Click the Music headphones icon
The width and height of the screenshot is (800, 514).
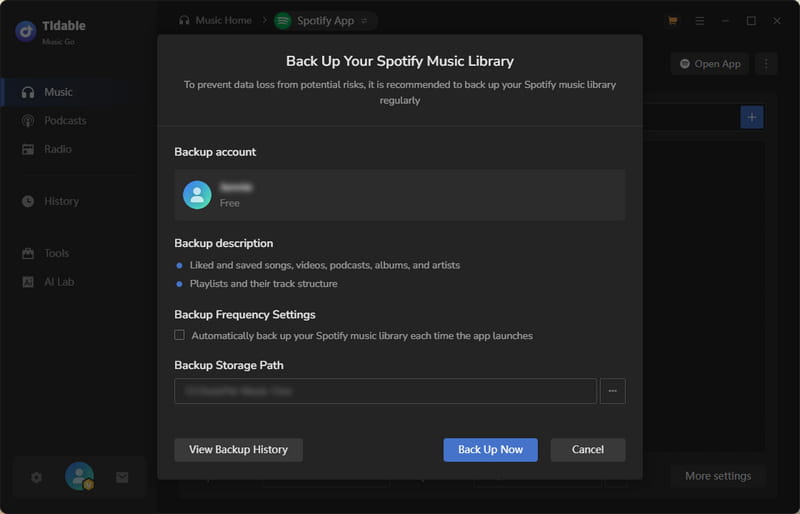(x=28, y=92)
